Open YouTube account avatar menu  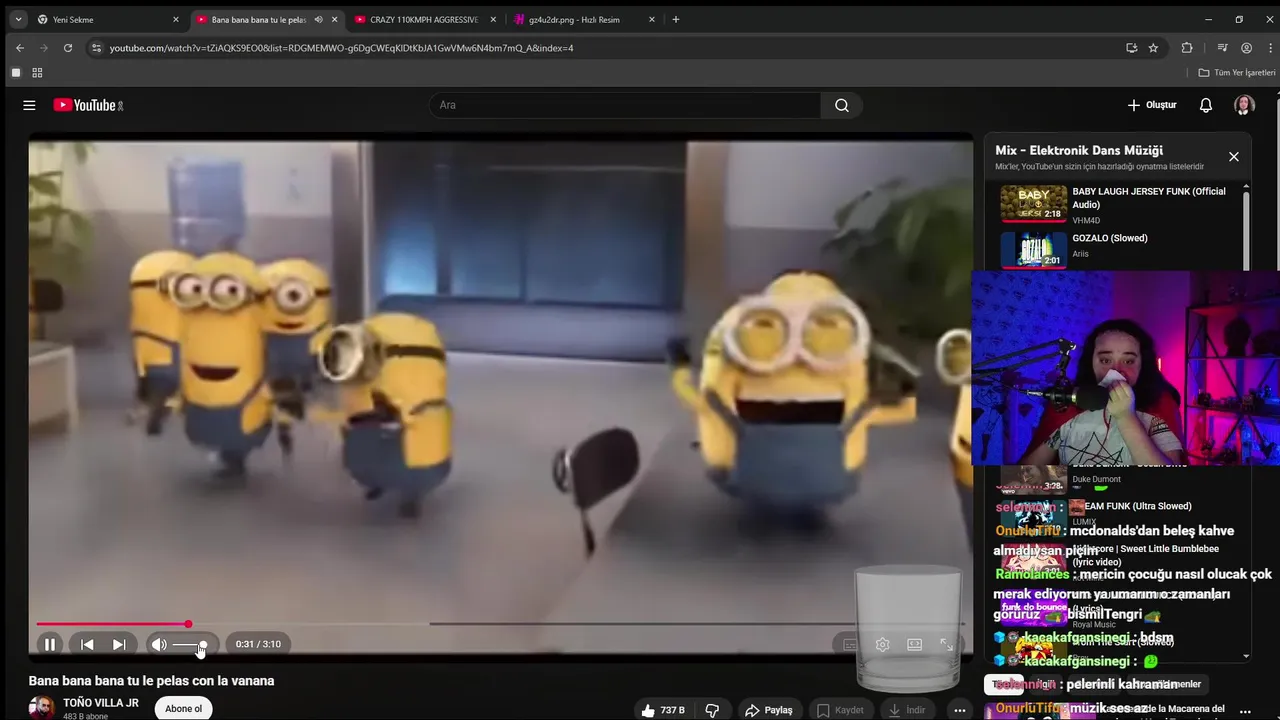[1244, 105]
